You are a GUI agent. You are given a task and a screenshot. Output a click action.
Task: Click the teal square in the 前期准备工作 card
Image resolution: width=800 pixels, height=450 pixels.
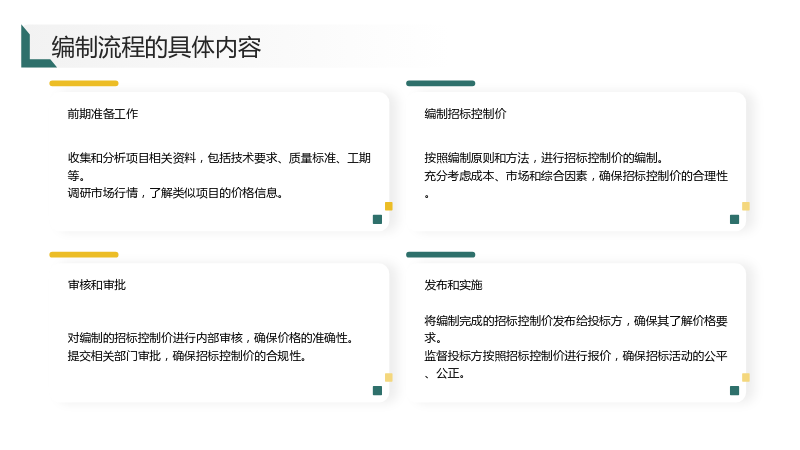click(378, 219)
